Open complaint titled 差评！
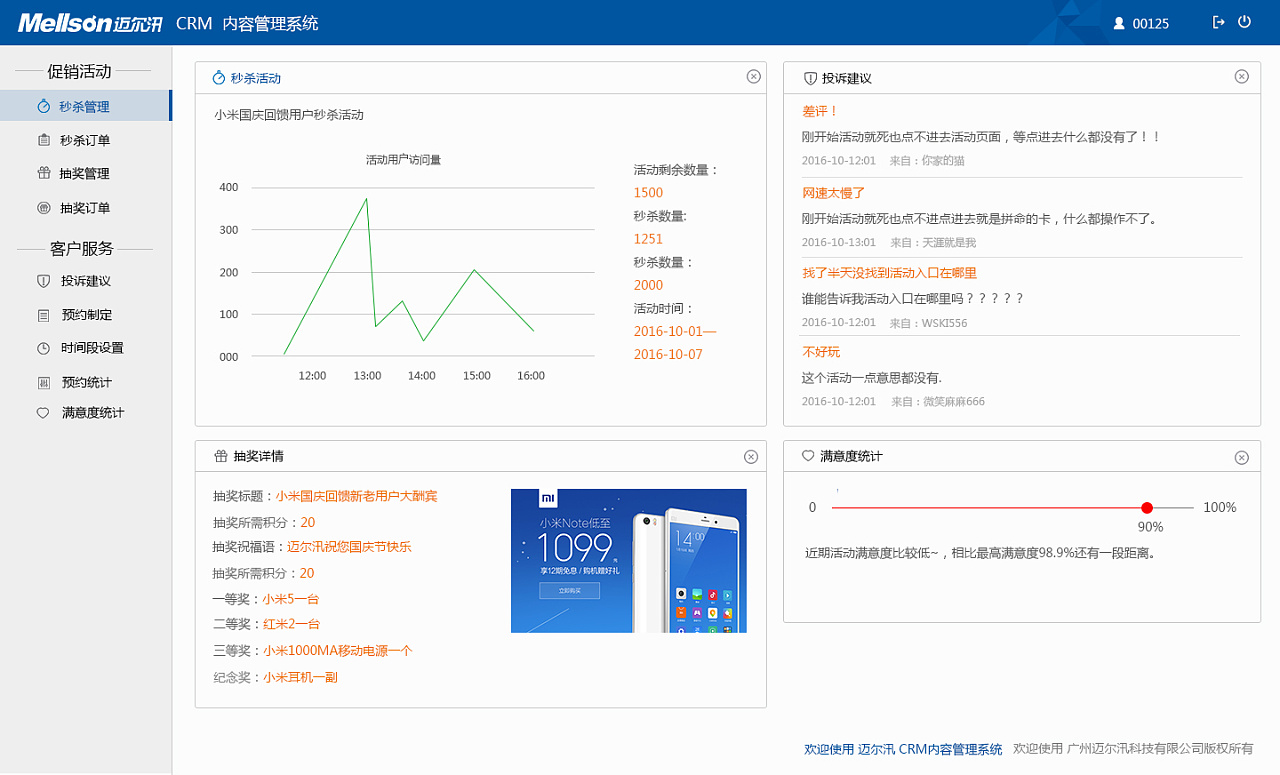1280x775 pixels. (x=820, y=111)
